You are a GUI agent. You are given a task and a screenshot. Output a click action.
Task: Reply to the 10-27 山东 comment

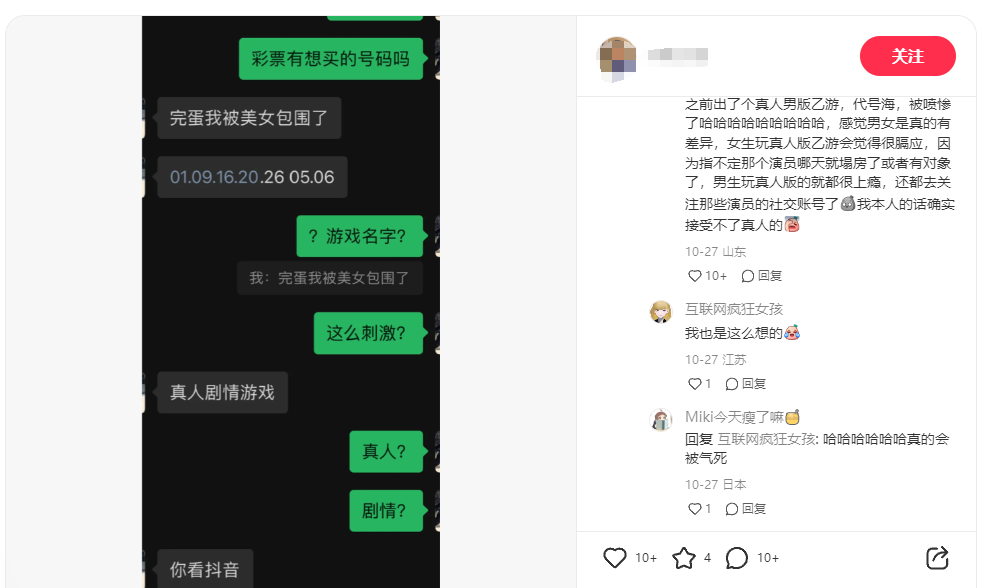pyautogui.click(x=762, y=276)
